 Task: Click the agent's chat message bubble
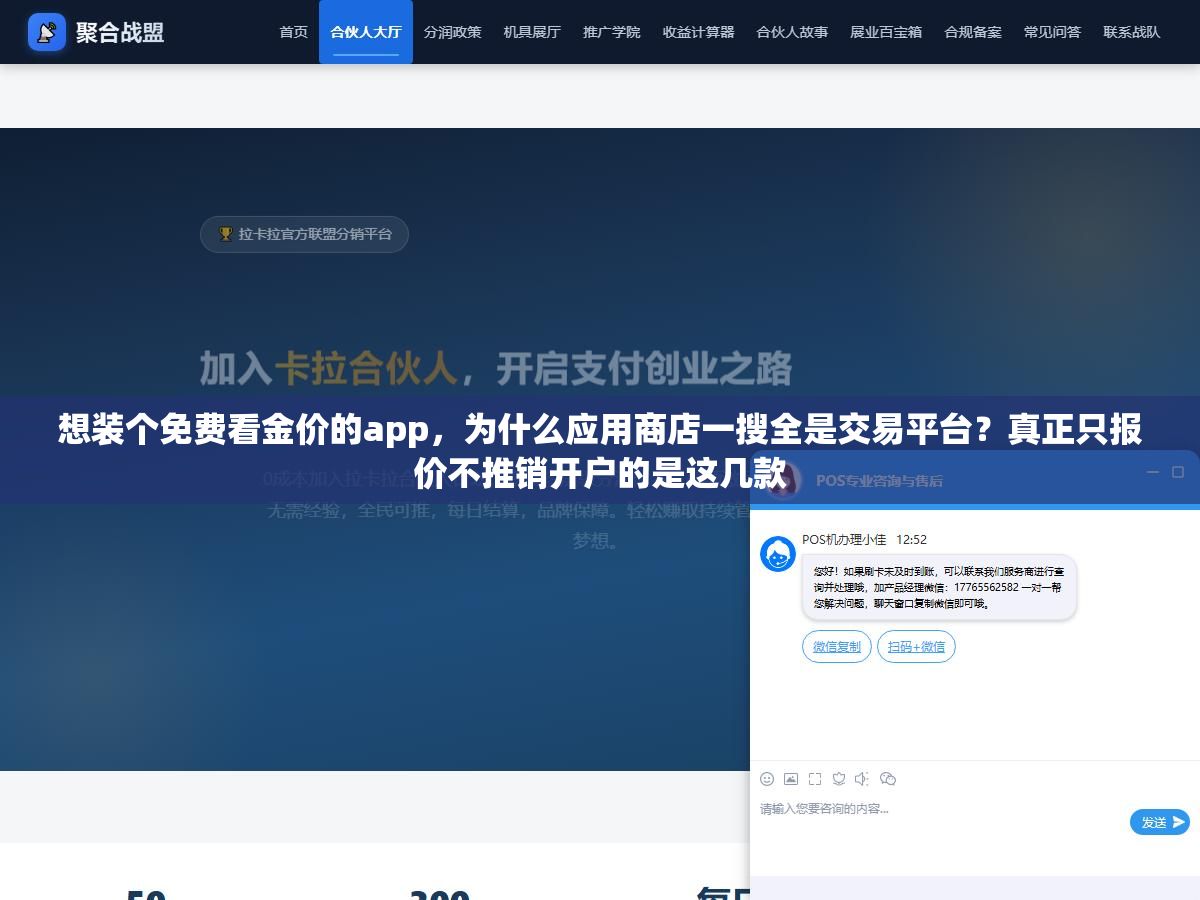pos(939,588)
